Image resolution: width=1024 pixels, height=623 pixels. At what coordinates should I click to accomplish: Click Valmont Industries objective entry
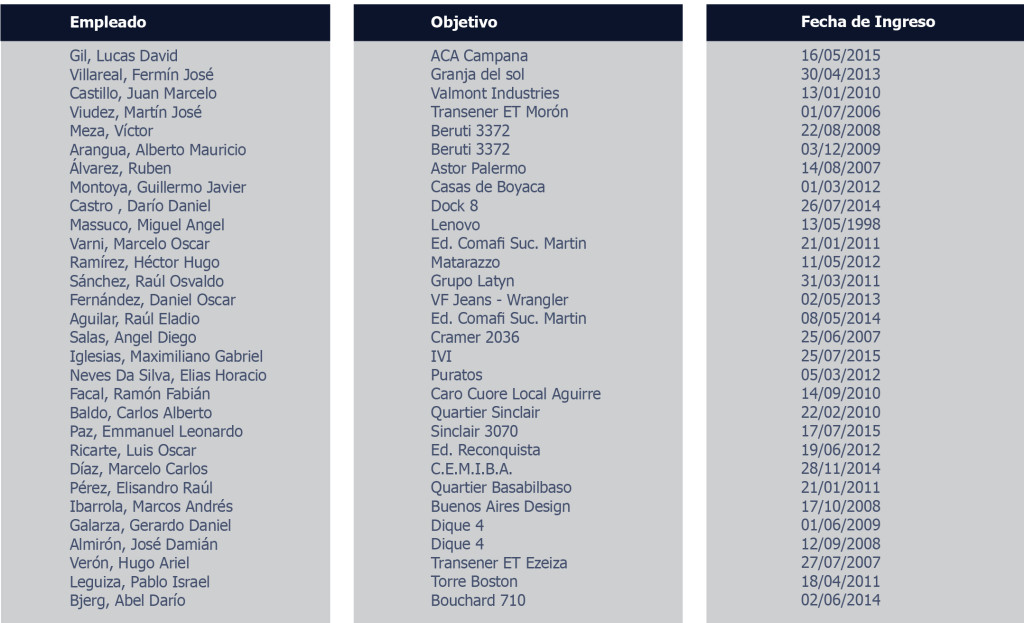click(x=494, y=93)
